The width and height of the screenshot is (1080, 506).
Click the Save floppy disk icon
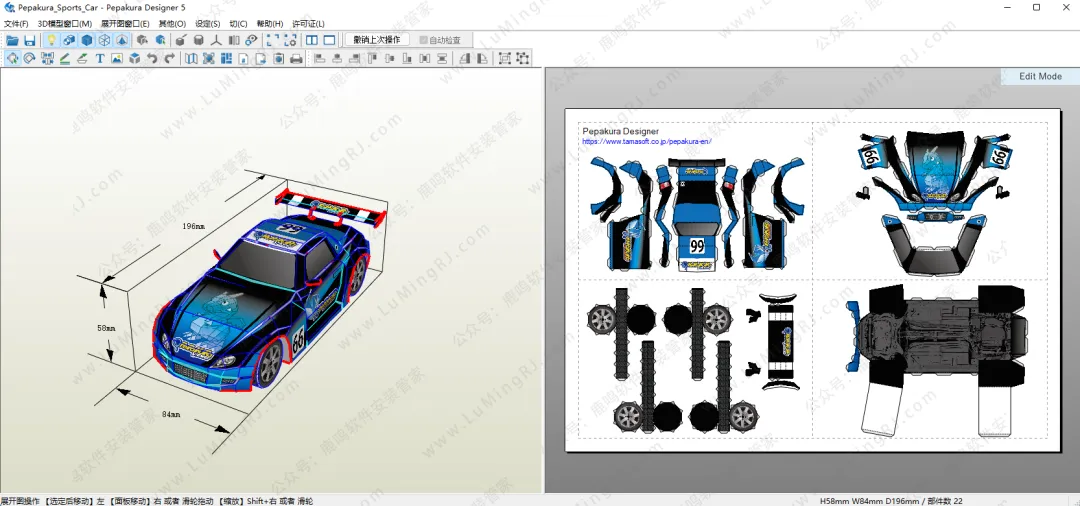tap(30, 40)
